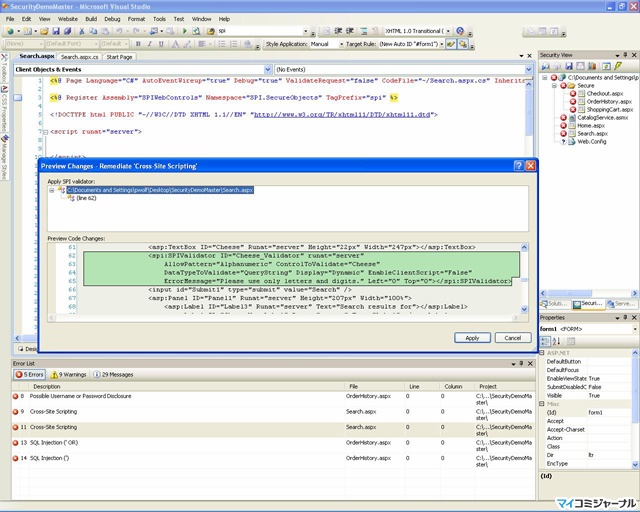Click the Cancel button in dialog
Screen dimensions: 640x512
[513, 338]
